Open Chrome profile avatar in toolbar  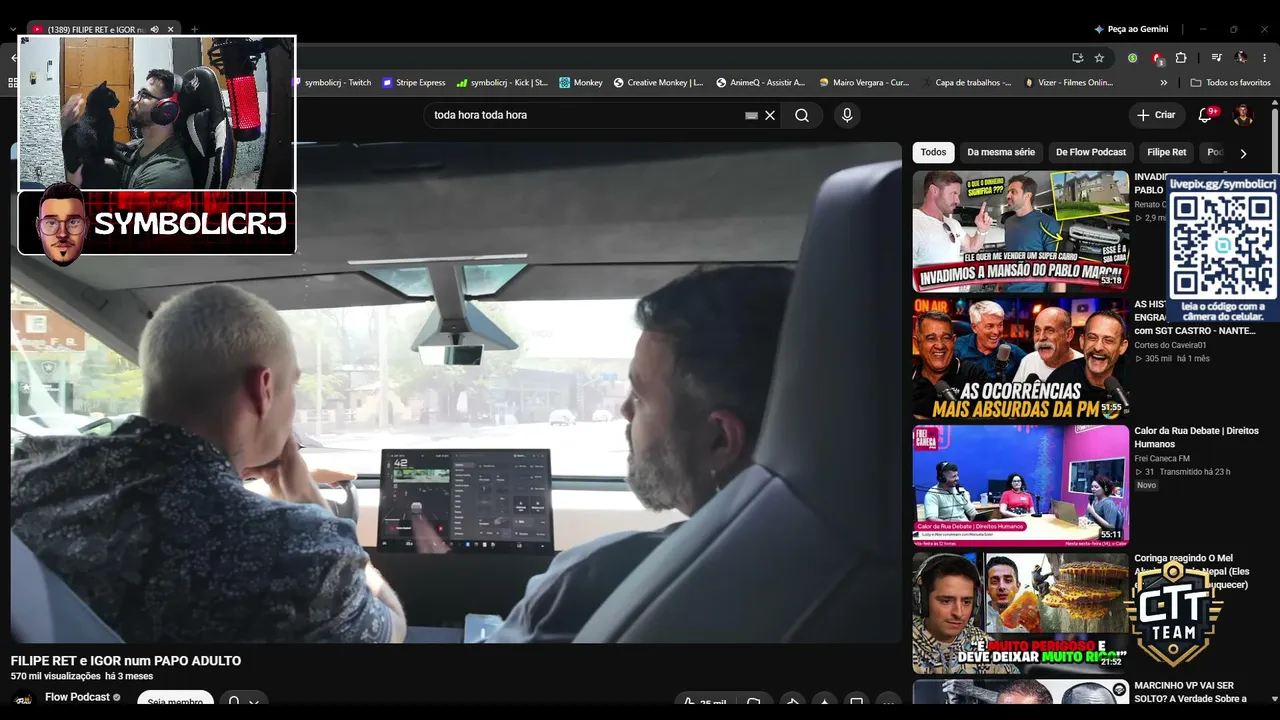coord(1241,58)
